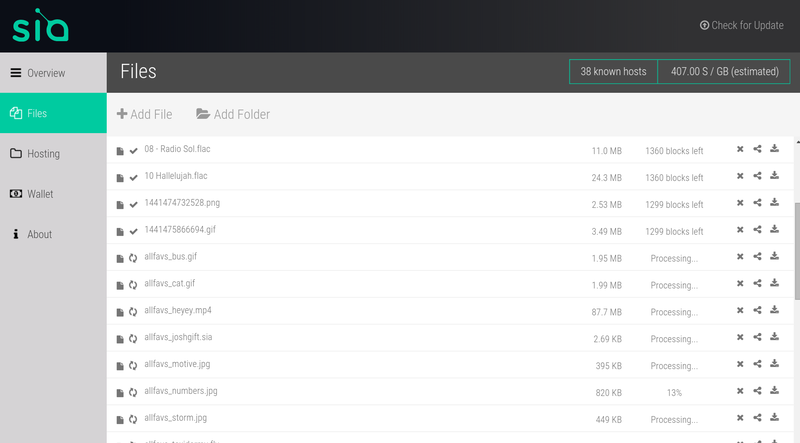Select file name 08 - Radio Sol.flac

pos(177,149)
